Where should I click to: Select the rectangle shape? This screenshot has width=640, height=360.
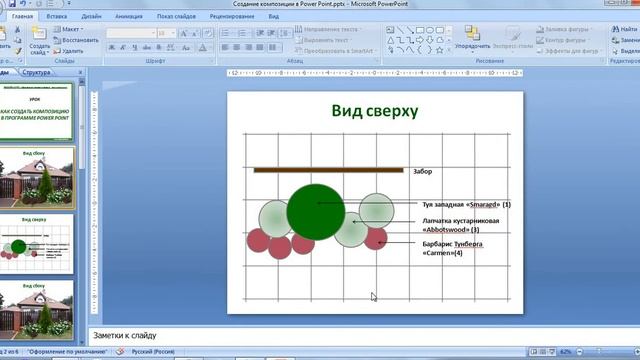pos(420,30)
